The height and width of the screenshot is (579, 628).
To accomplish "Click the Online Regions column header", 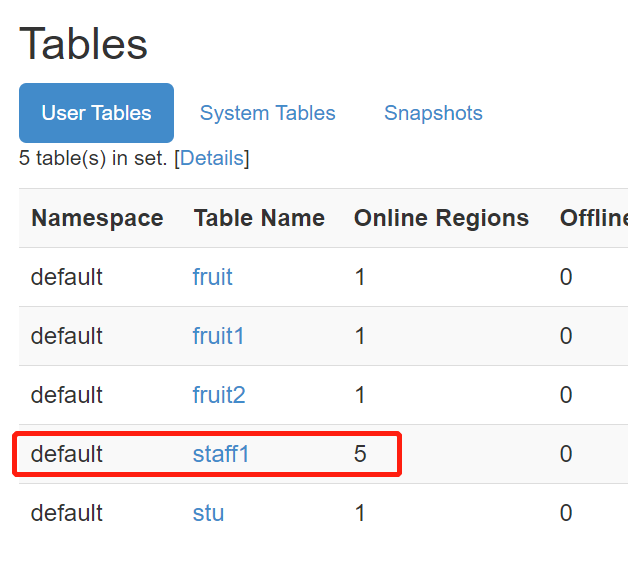I will [x=441, y=218].
